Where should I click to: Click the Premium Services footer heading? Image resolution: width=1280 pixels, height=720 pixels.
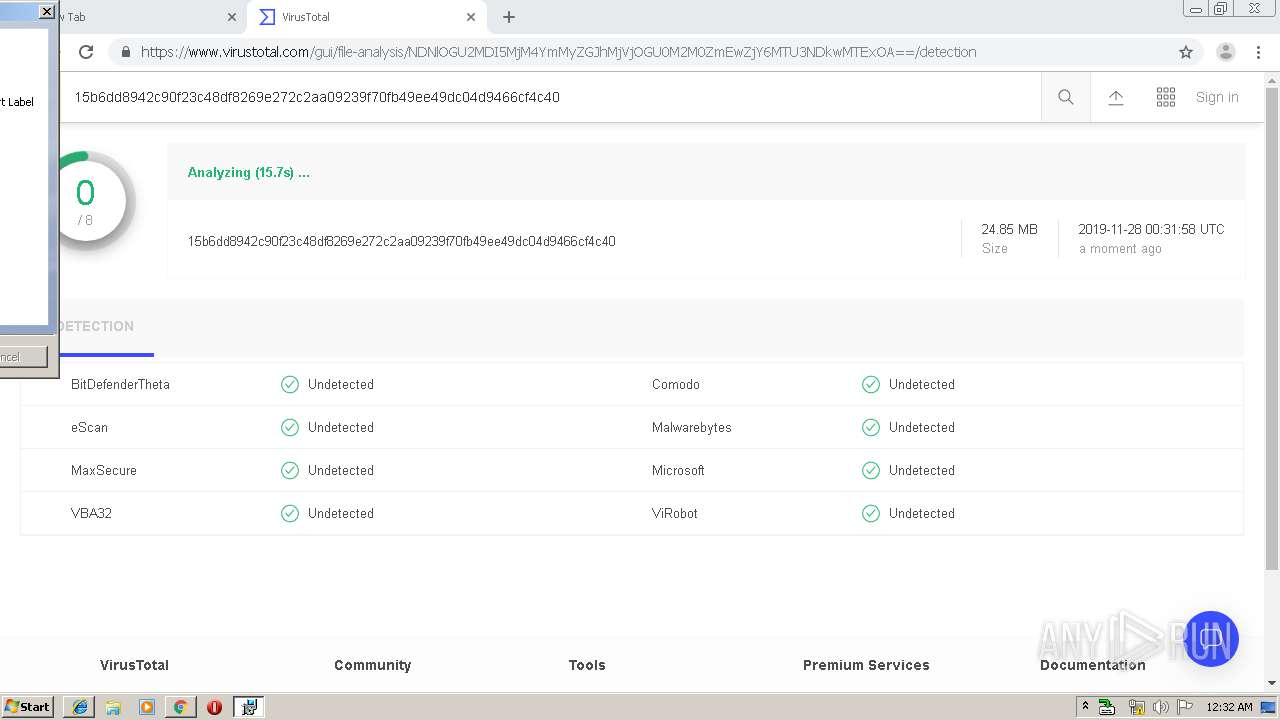click(866, 665)
